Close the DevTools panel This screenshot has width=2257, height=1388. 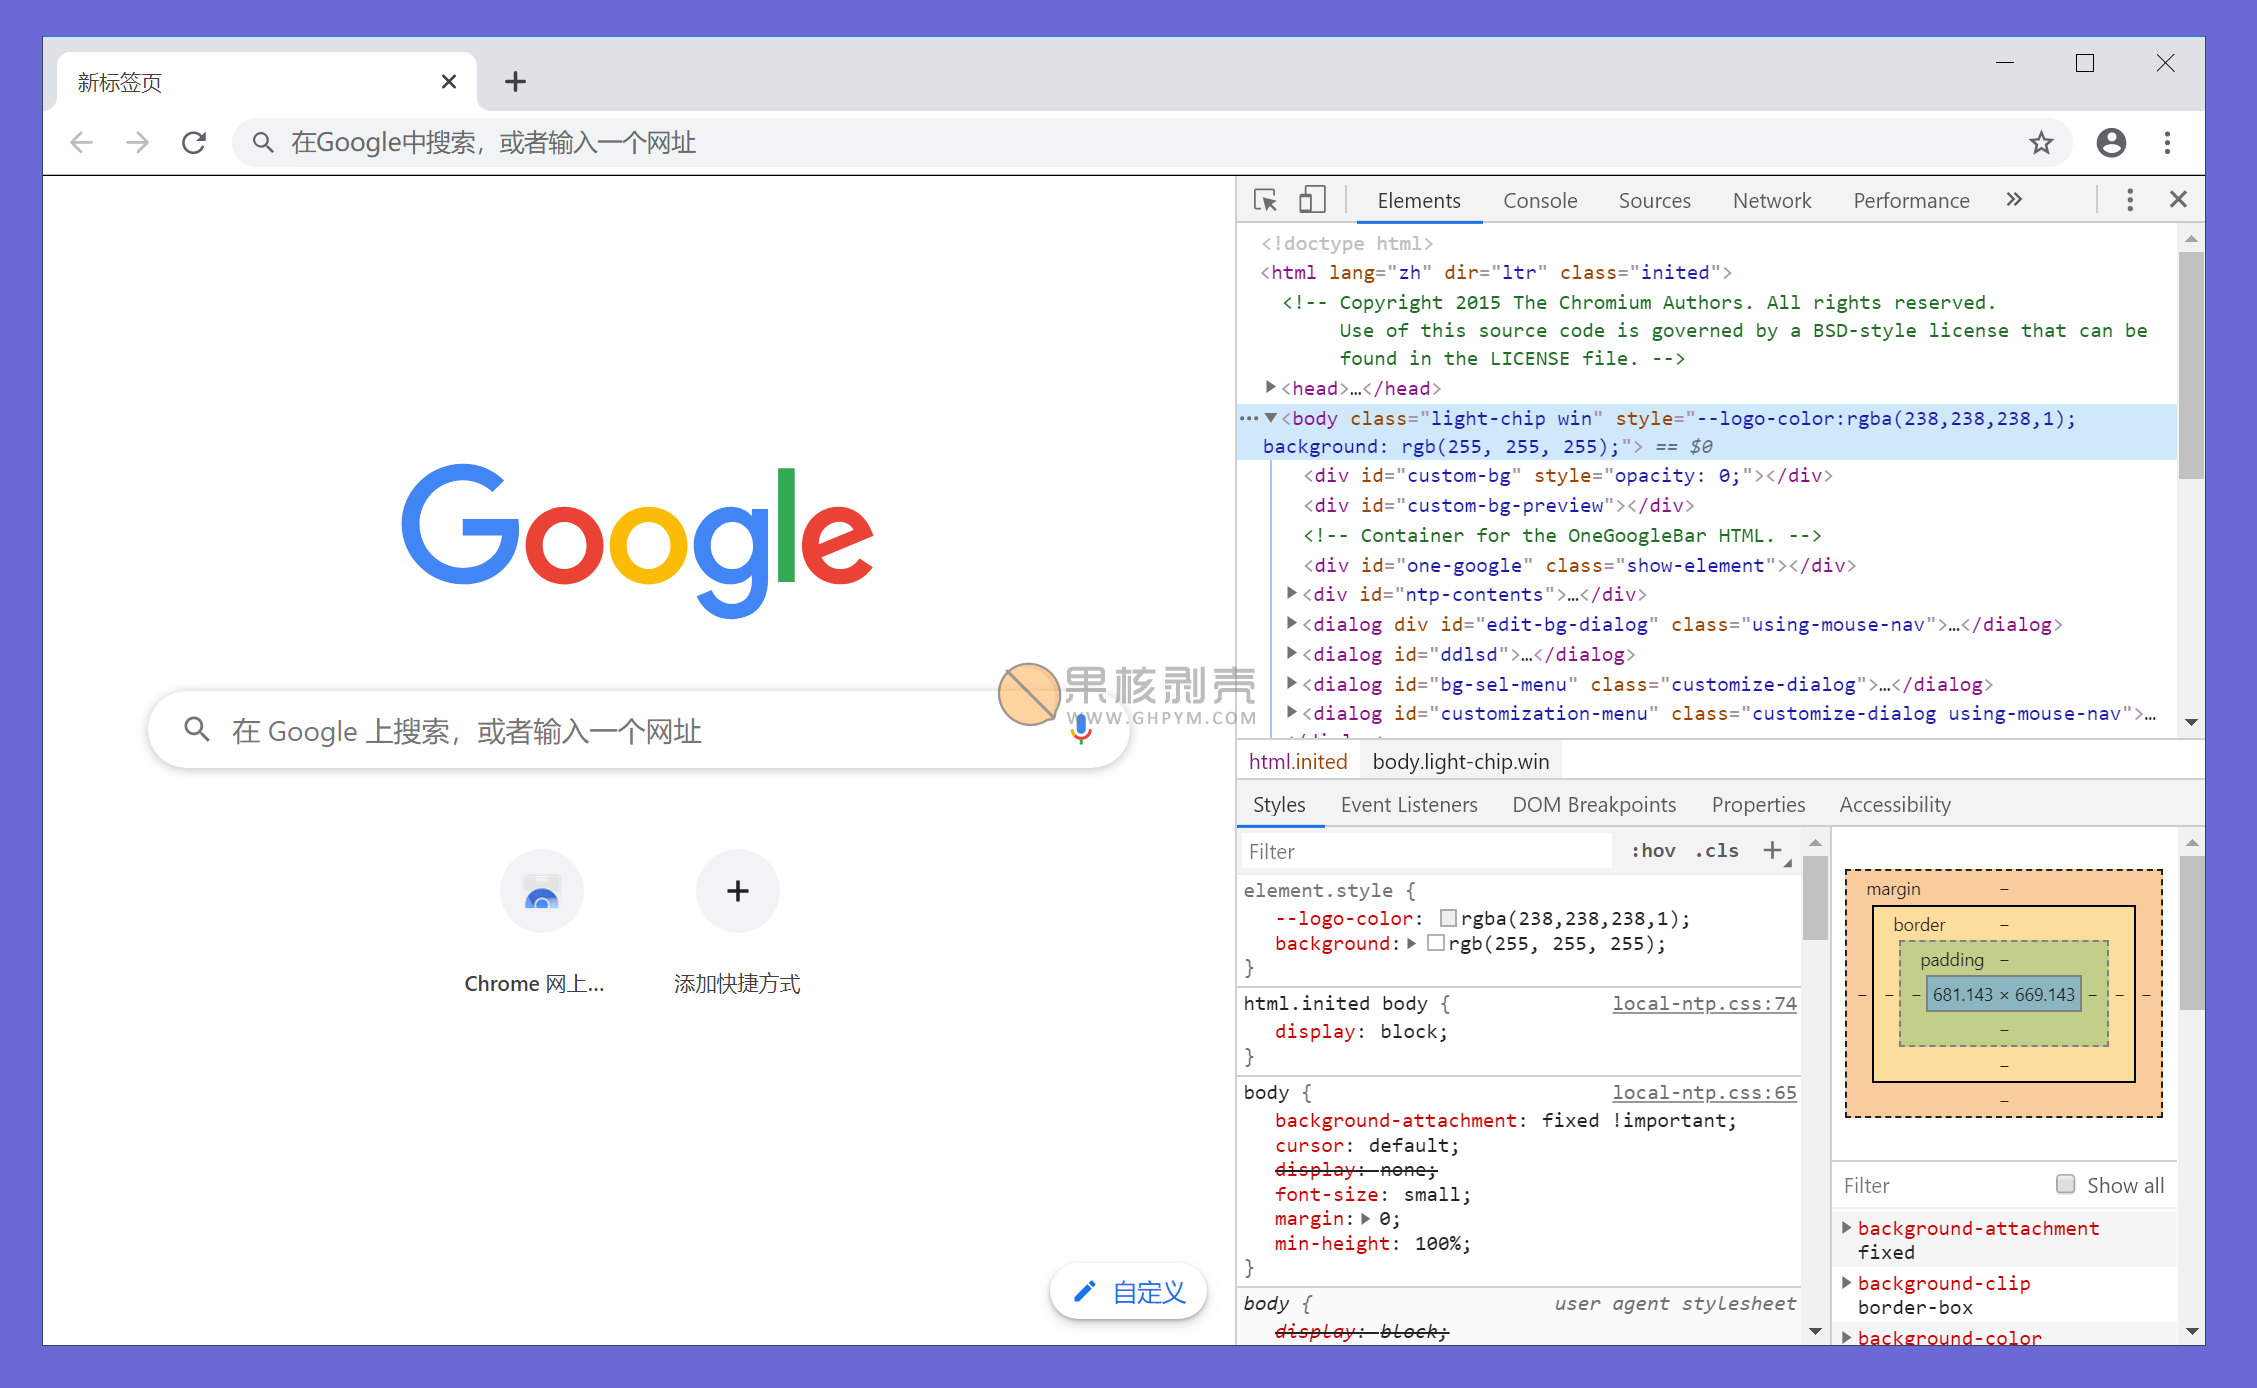click(x=2178, y=199)
